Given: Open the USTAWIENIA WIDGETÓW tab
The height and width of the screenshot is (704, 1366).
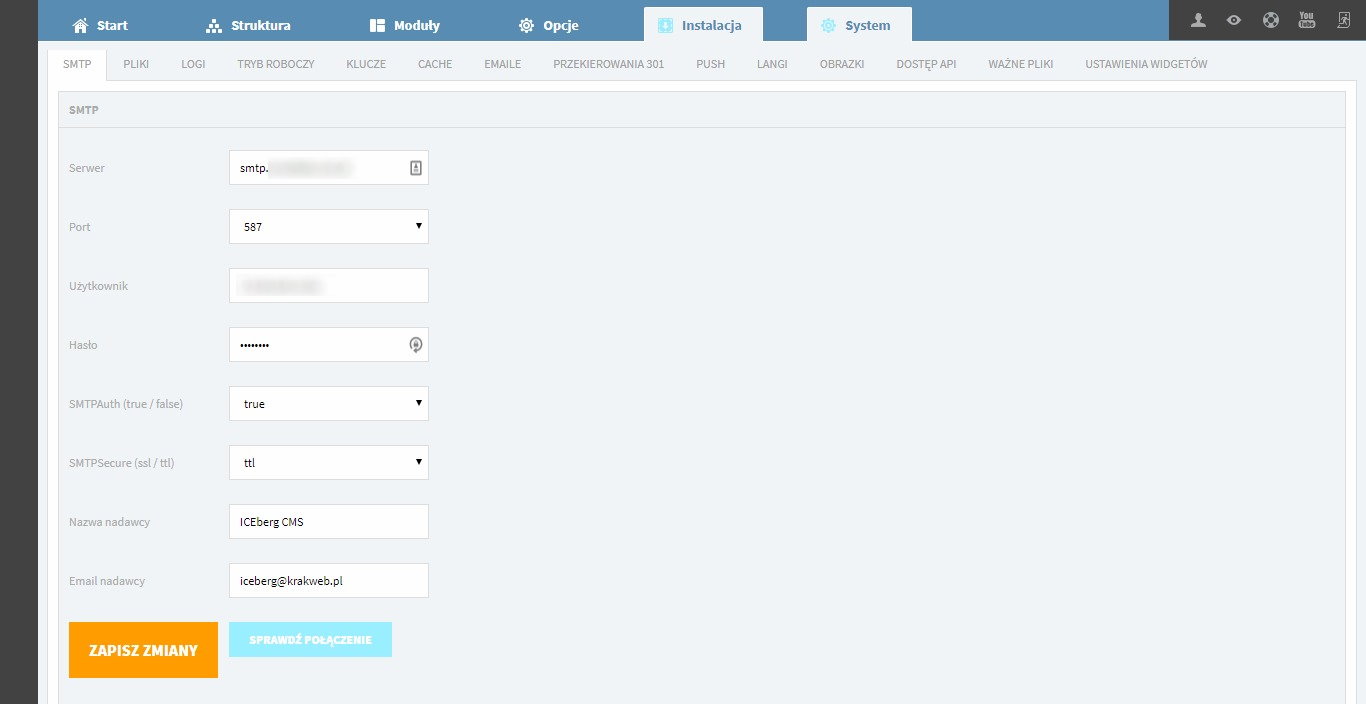Looking at the screenshot, I should (1146, 64).
